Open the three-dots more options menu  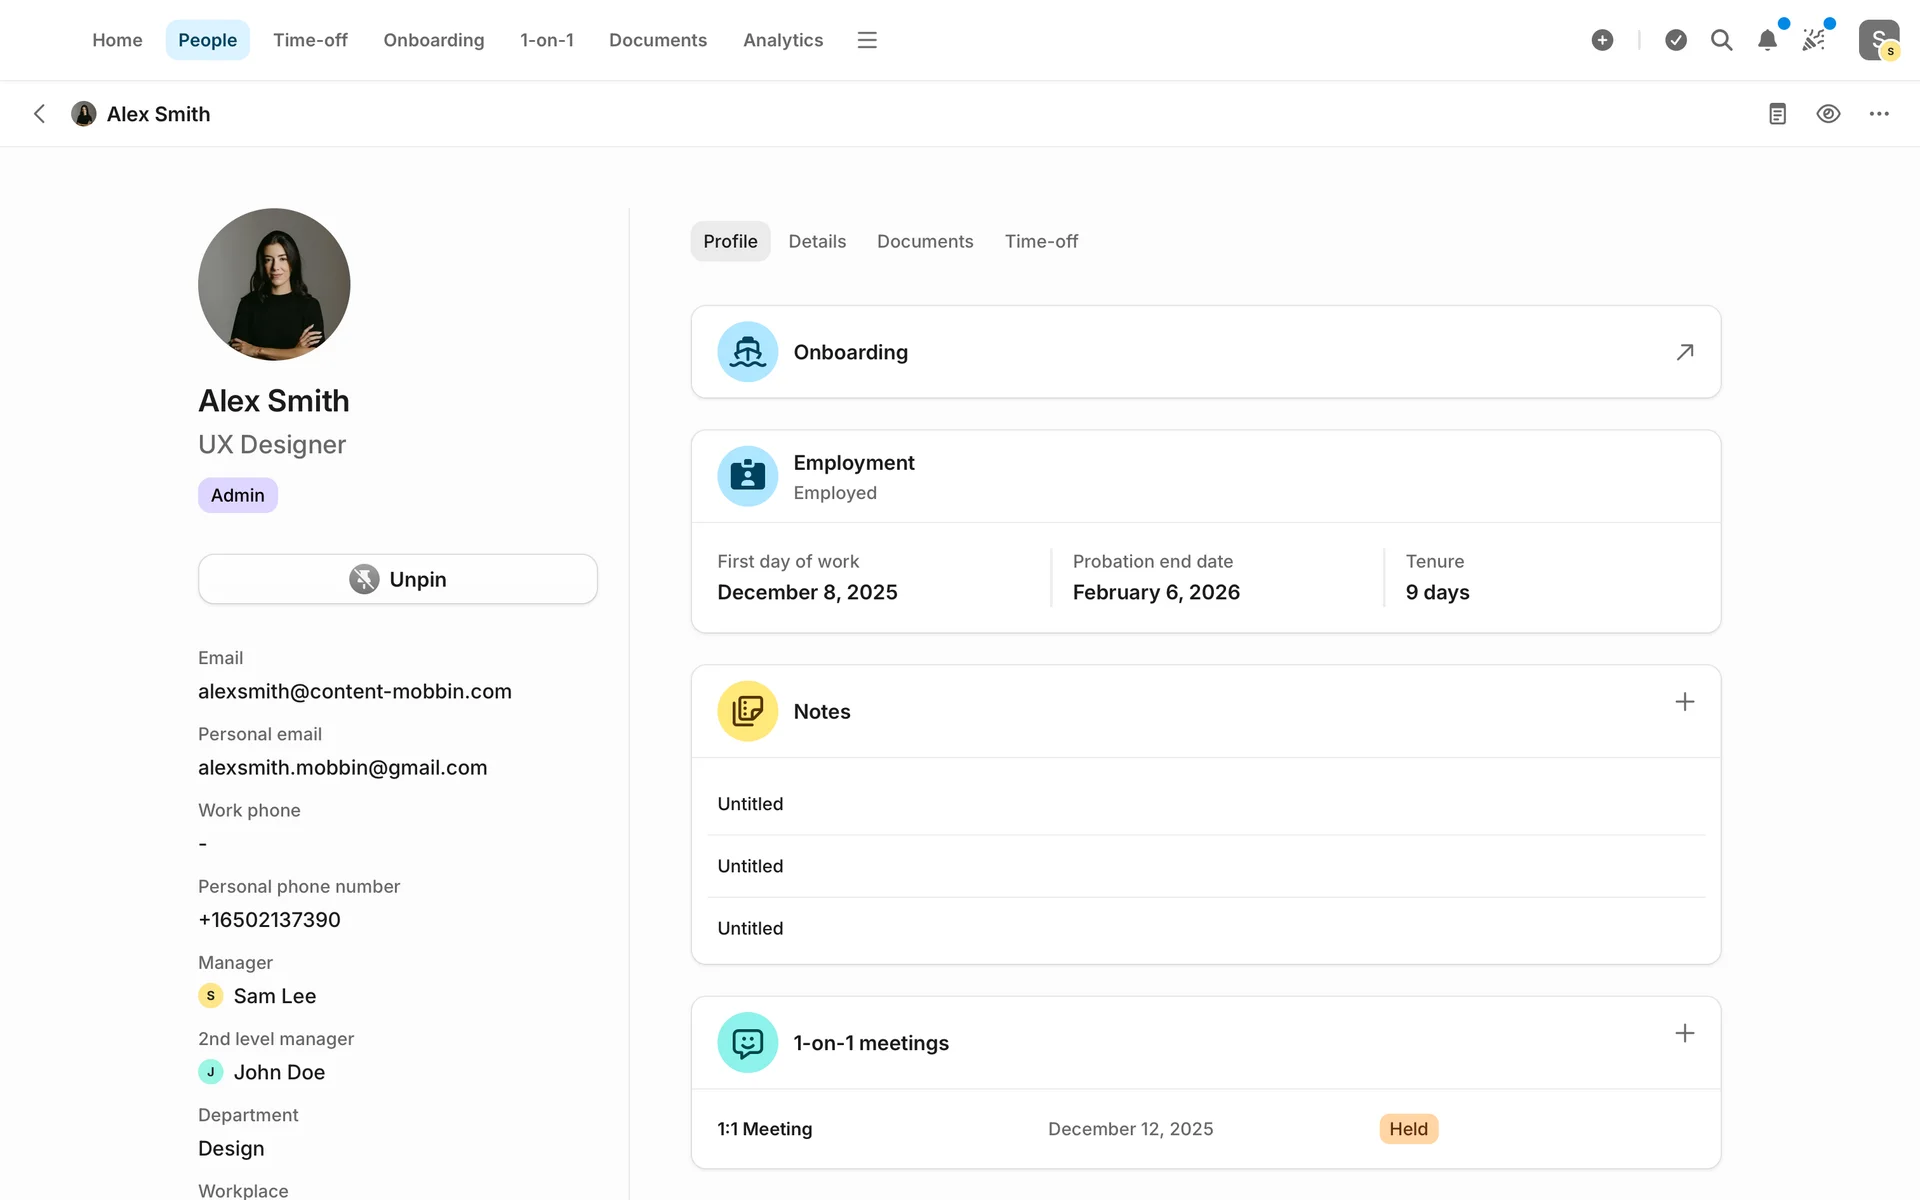tap(1879, 114)
